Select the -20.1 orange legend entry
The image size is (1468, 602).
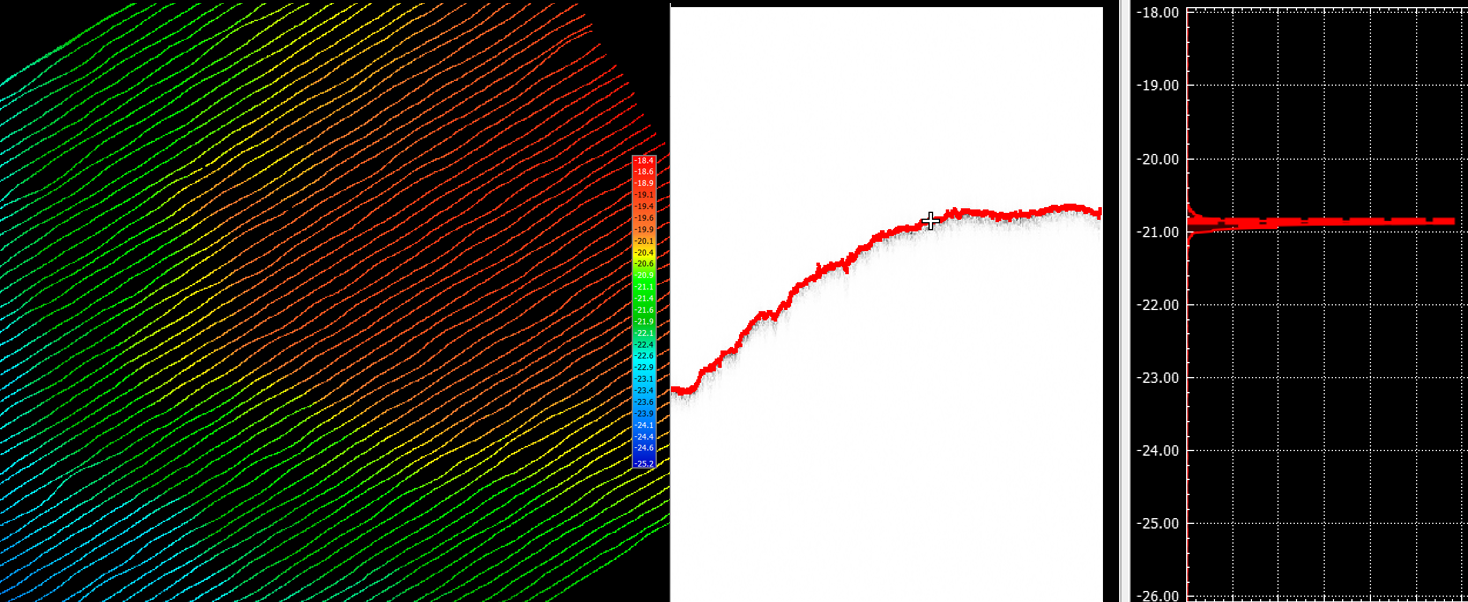pyautogui.click(x=644, y=241)
